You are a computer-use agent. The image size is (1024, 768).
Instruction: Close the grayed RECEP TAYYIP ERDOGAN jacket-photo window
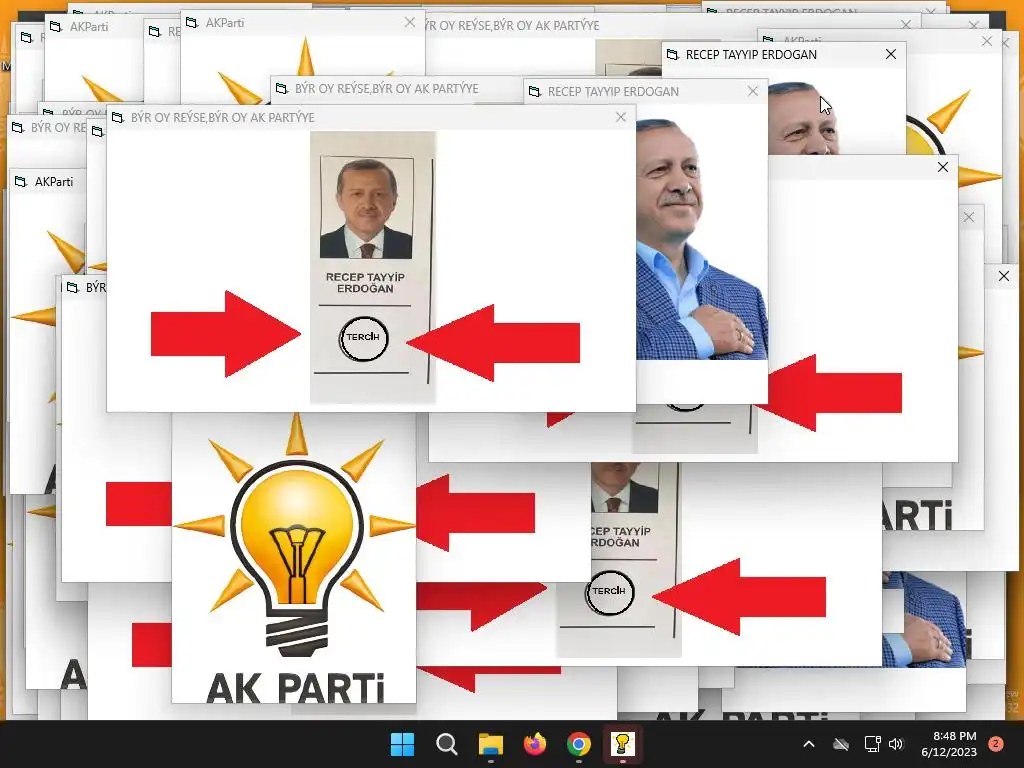[x=753, y=91]
